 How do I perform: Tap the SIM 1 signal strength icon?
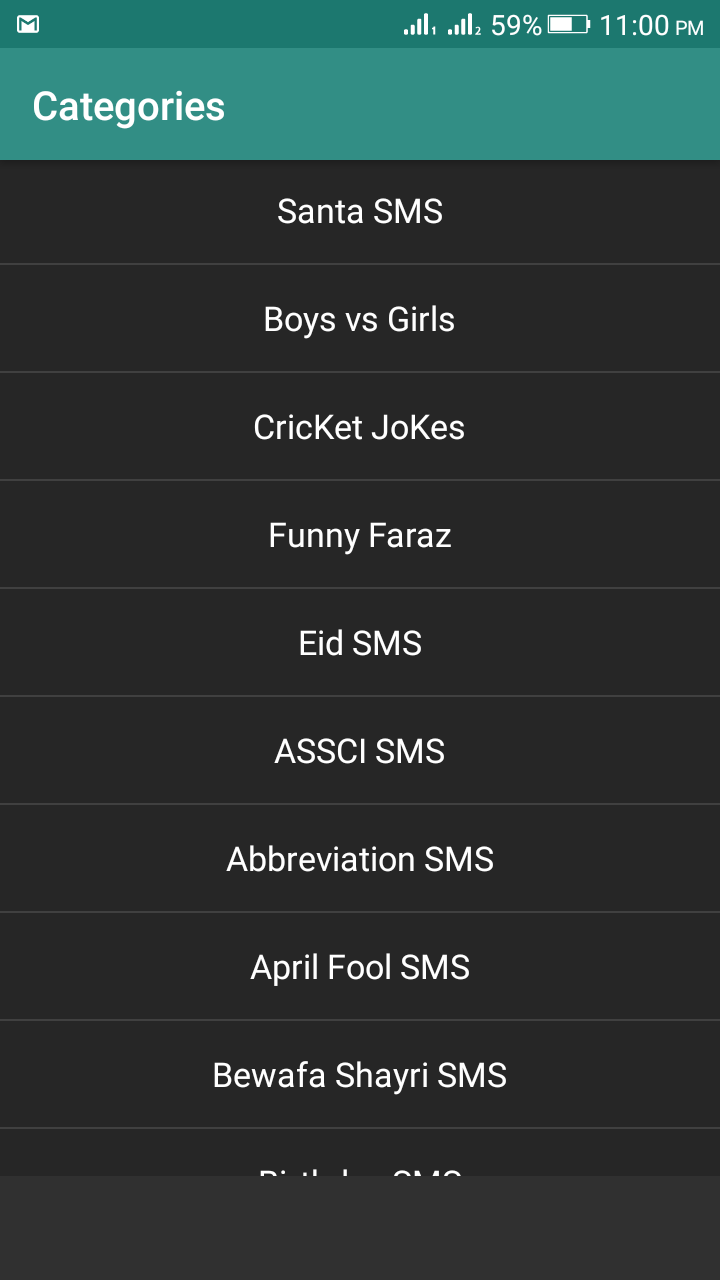pos(419,25)
